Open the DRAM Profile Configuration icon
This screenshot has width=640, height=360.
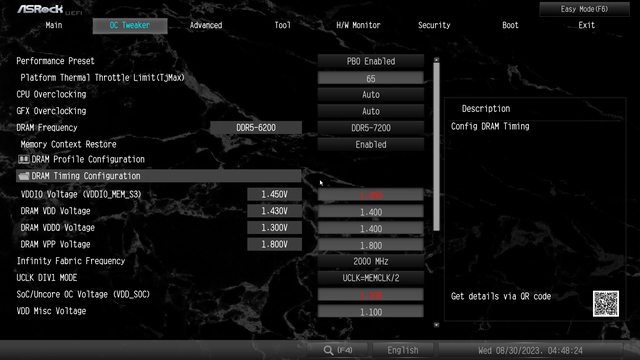24,159
